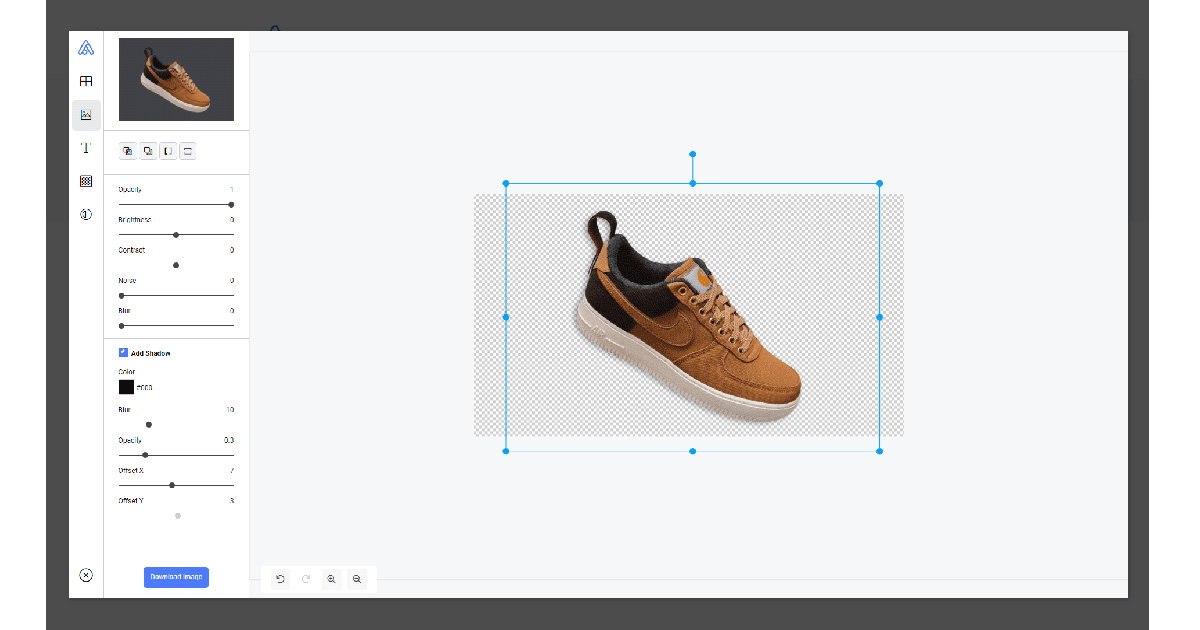Click the top-left selection resize handle
This screenshot has height=630, width=1200.
(x=506, y=183)
